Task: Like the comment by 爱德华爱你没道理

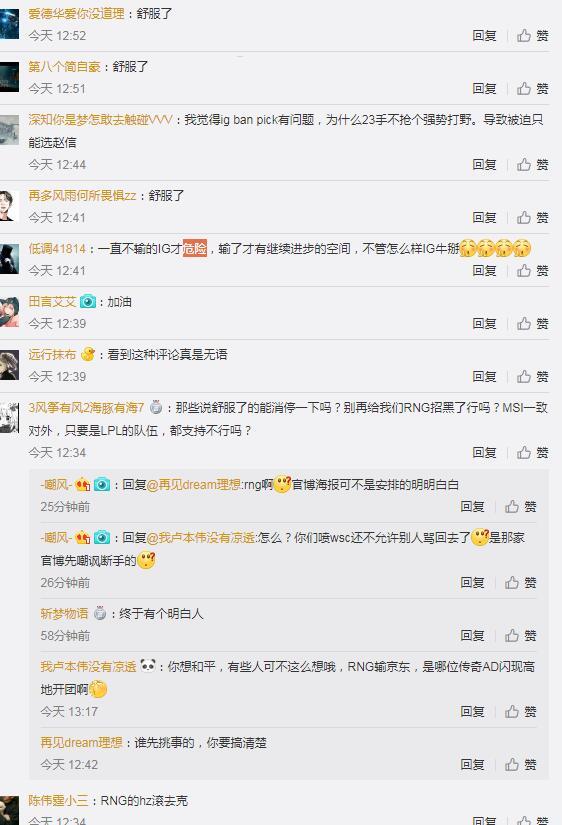Action: point(533,36)
